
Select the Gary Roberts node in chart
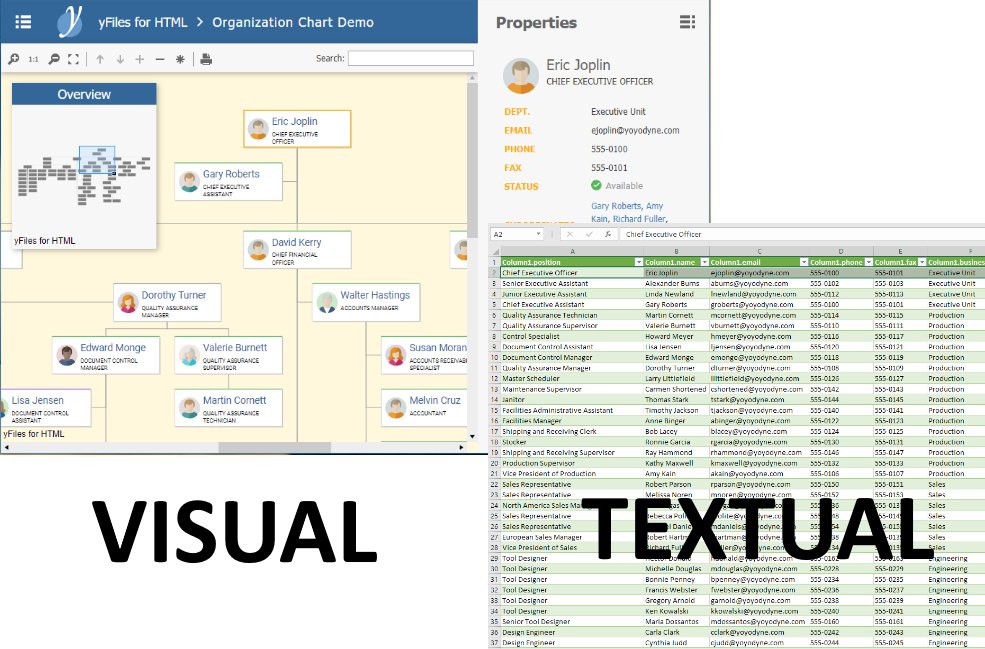229,182
